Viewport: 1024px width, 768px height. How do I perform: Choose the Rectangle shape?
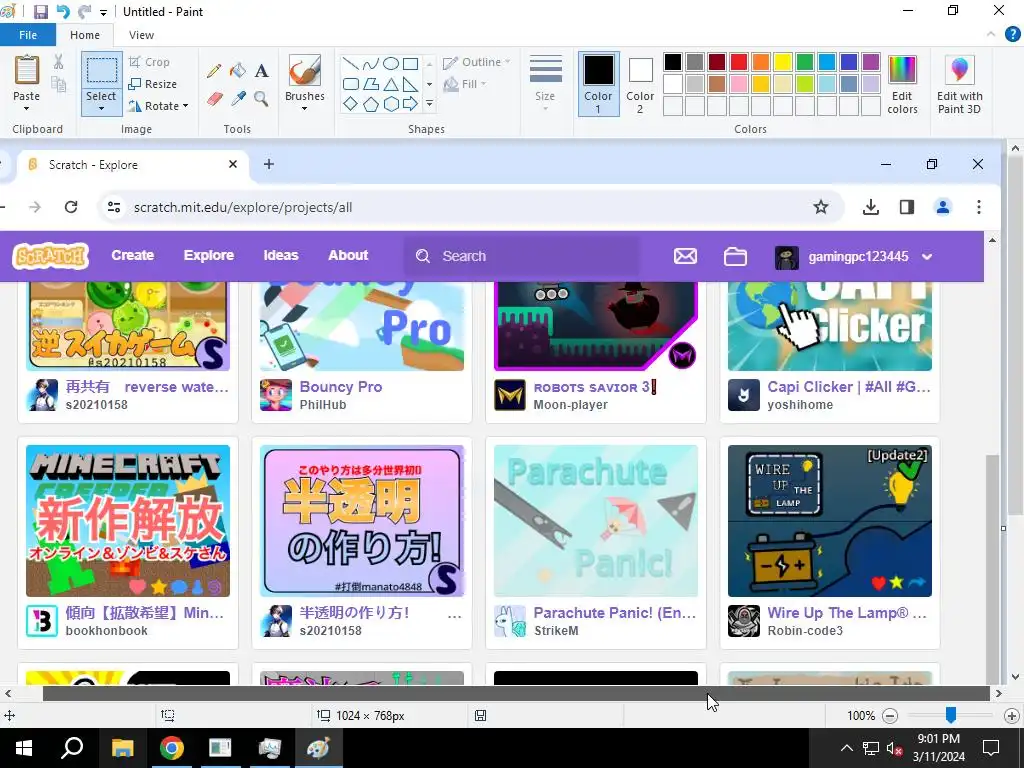point(410,63)
